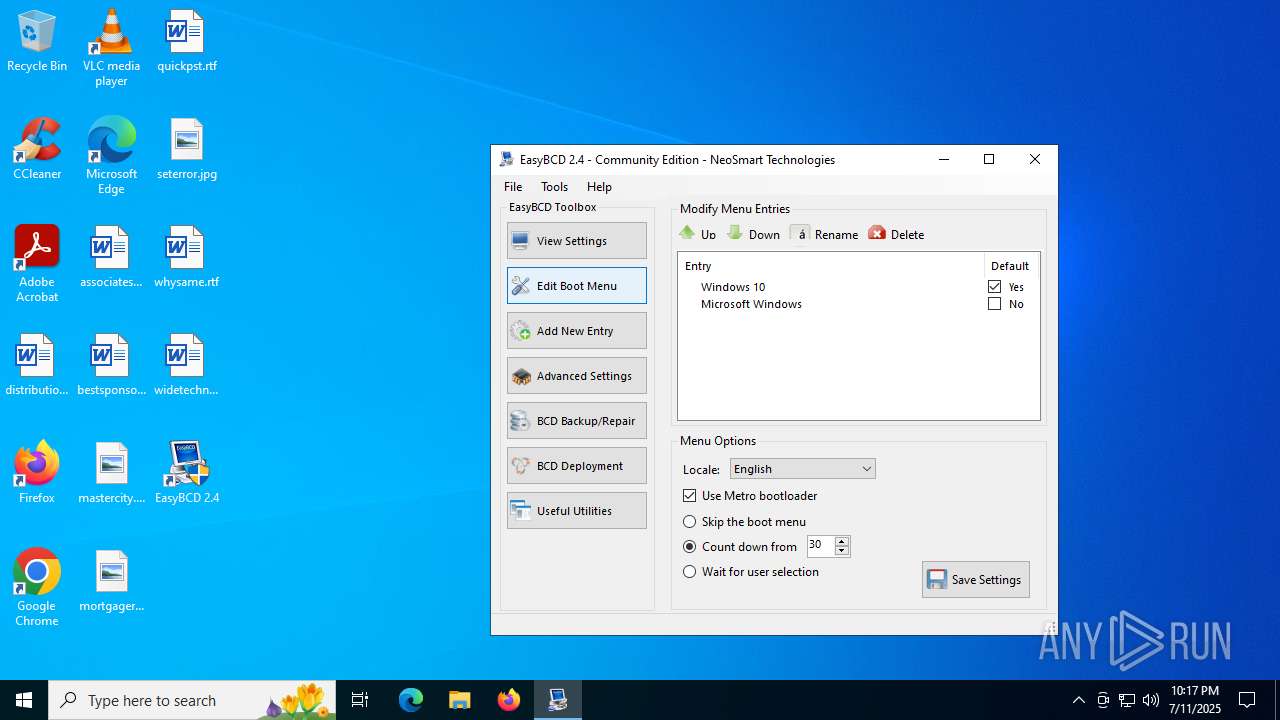Open View Settings in EasyBCD Toolbox
This screenshot has width=1280, height=720.
pyautogui.click(x=577, y=241)
